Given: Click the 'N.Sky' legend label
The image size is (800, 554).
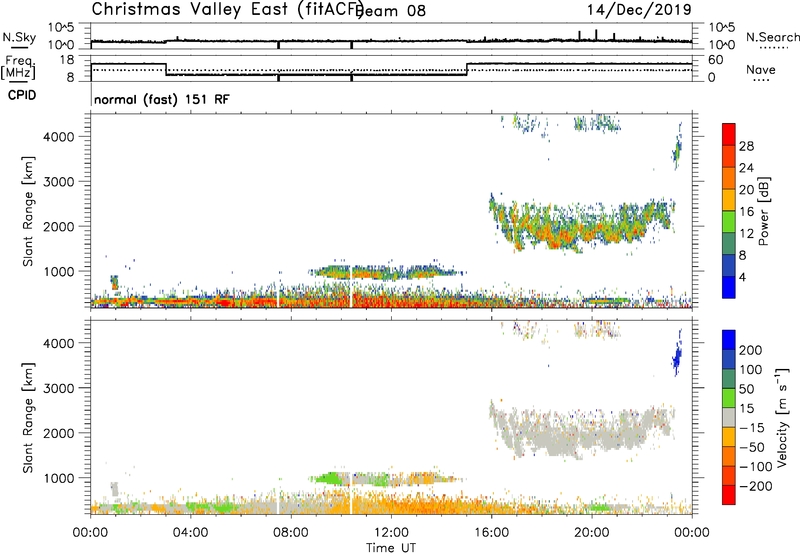Looking at the screenshot, I should click(x=19, y=37).
